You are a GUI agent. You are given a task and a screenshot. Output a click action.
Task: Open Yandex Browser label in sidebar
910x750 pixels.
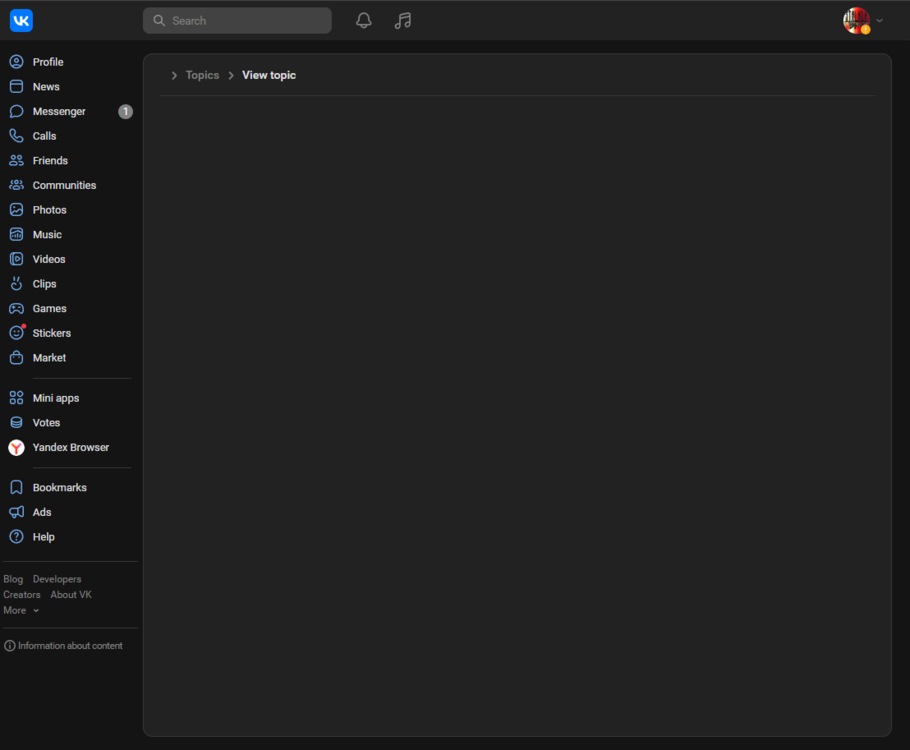pyautogui.click(x=71, y=448)
